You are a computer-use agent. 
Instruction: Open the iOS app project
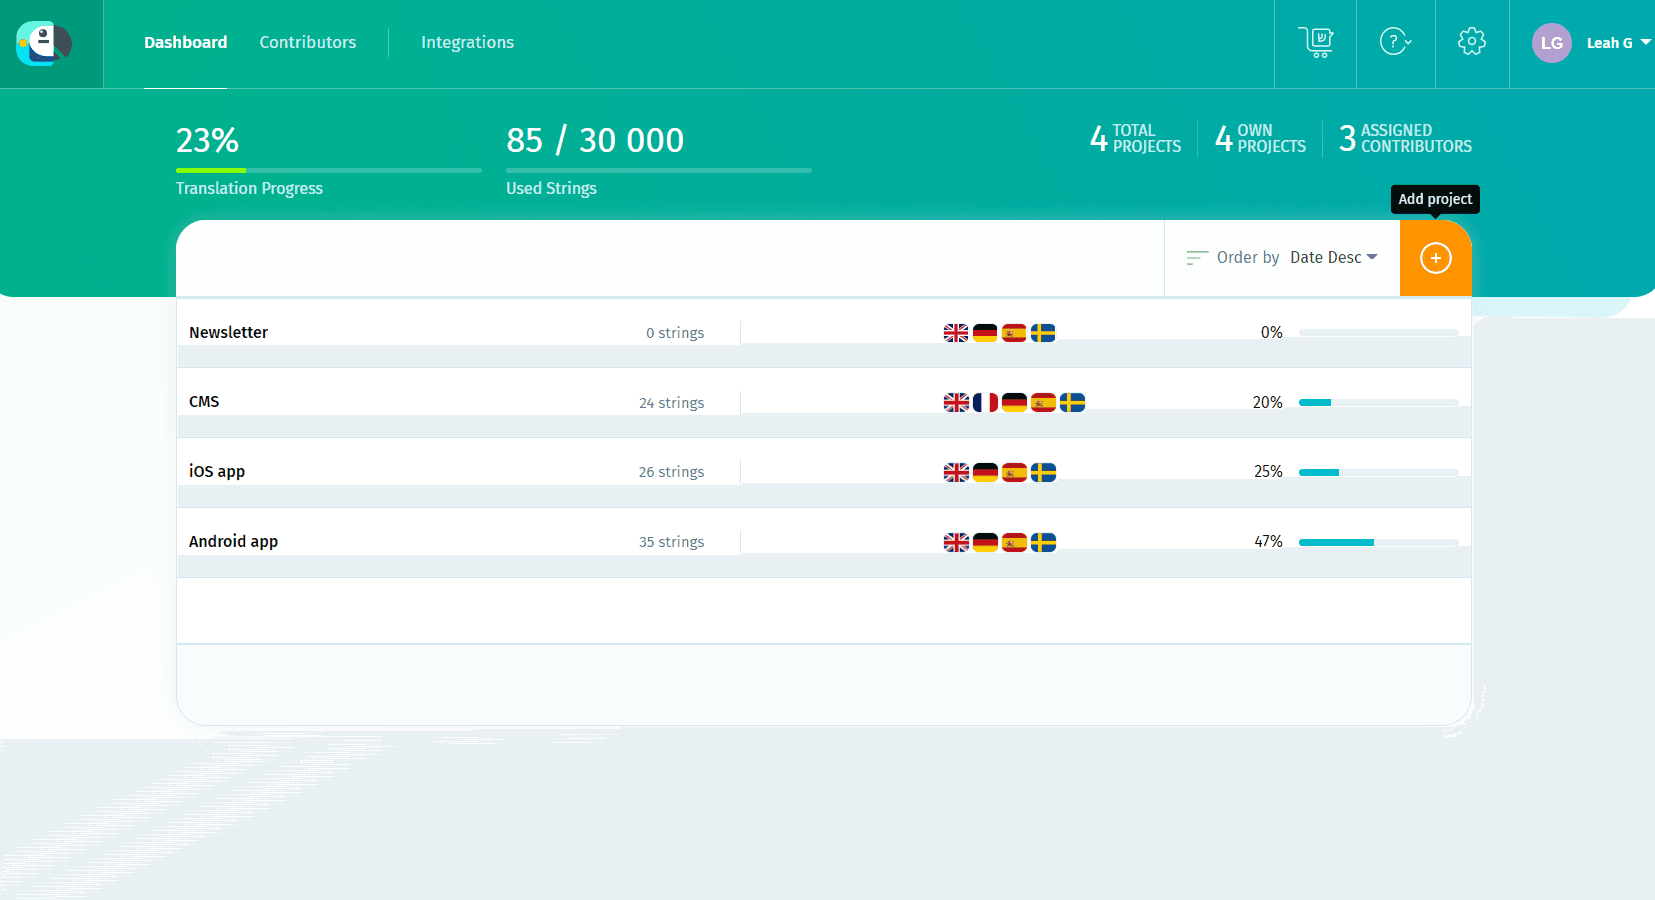click(217, 471)
